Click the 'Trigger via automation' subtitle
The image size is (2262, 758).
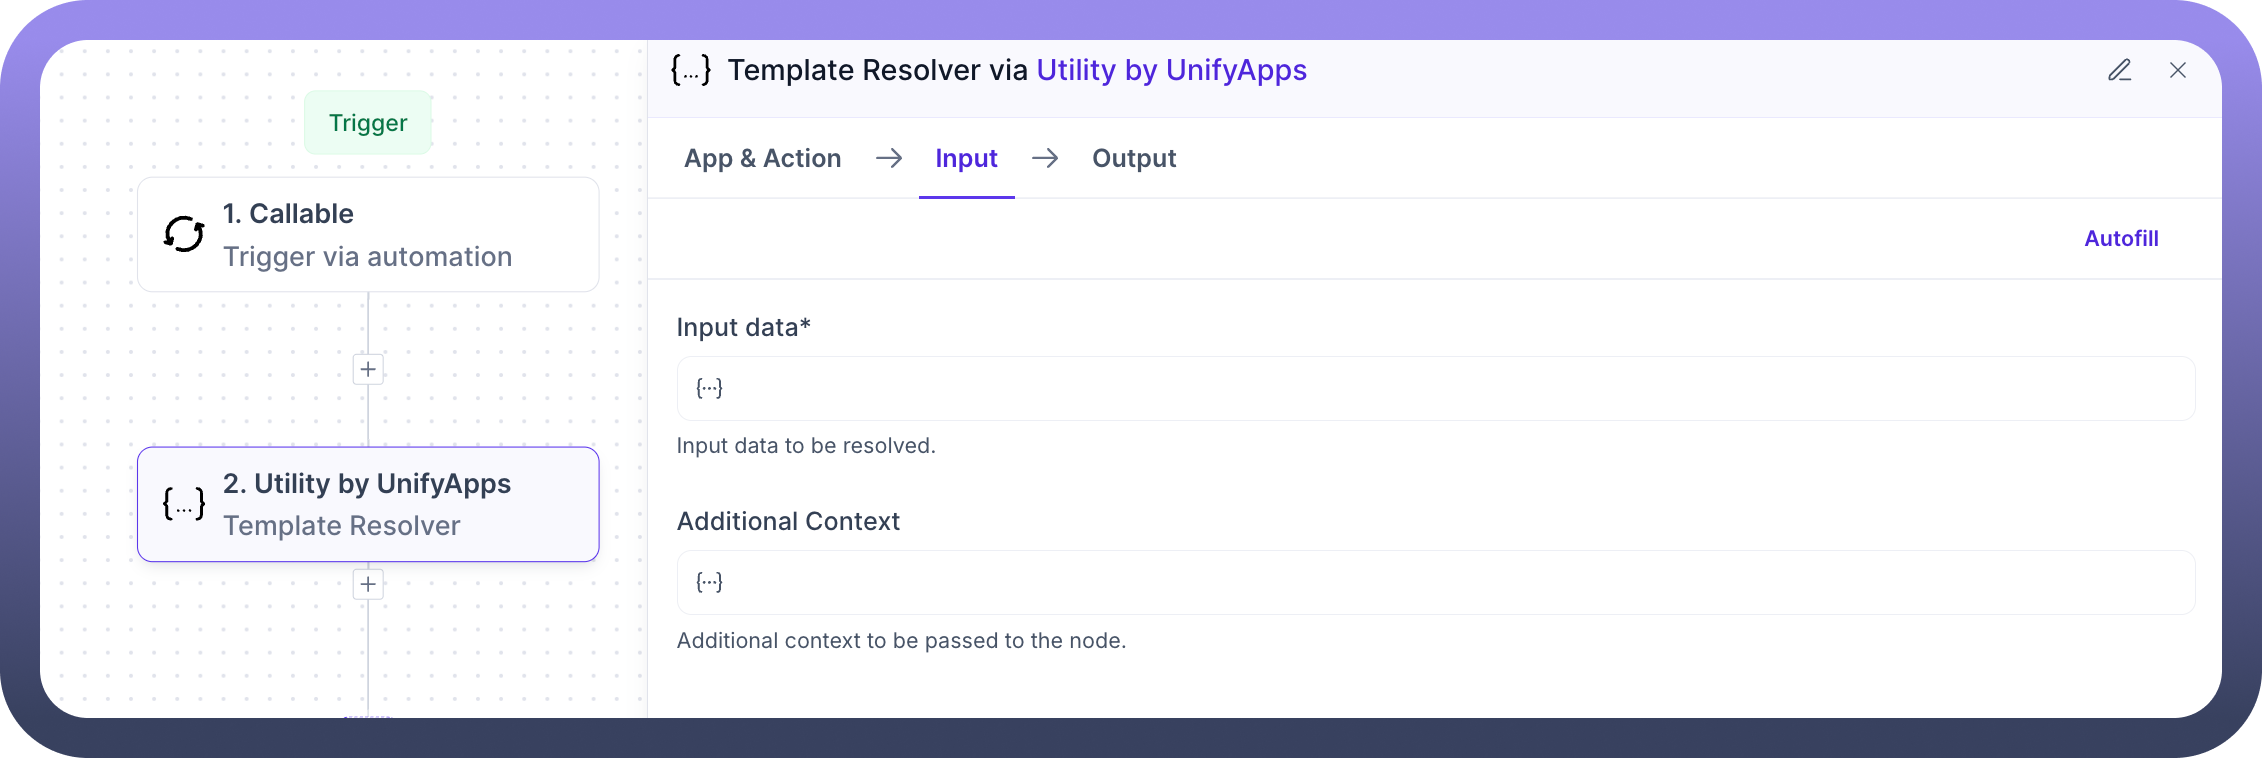click(x=368, y=257)
